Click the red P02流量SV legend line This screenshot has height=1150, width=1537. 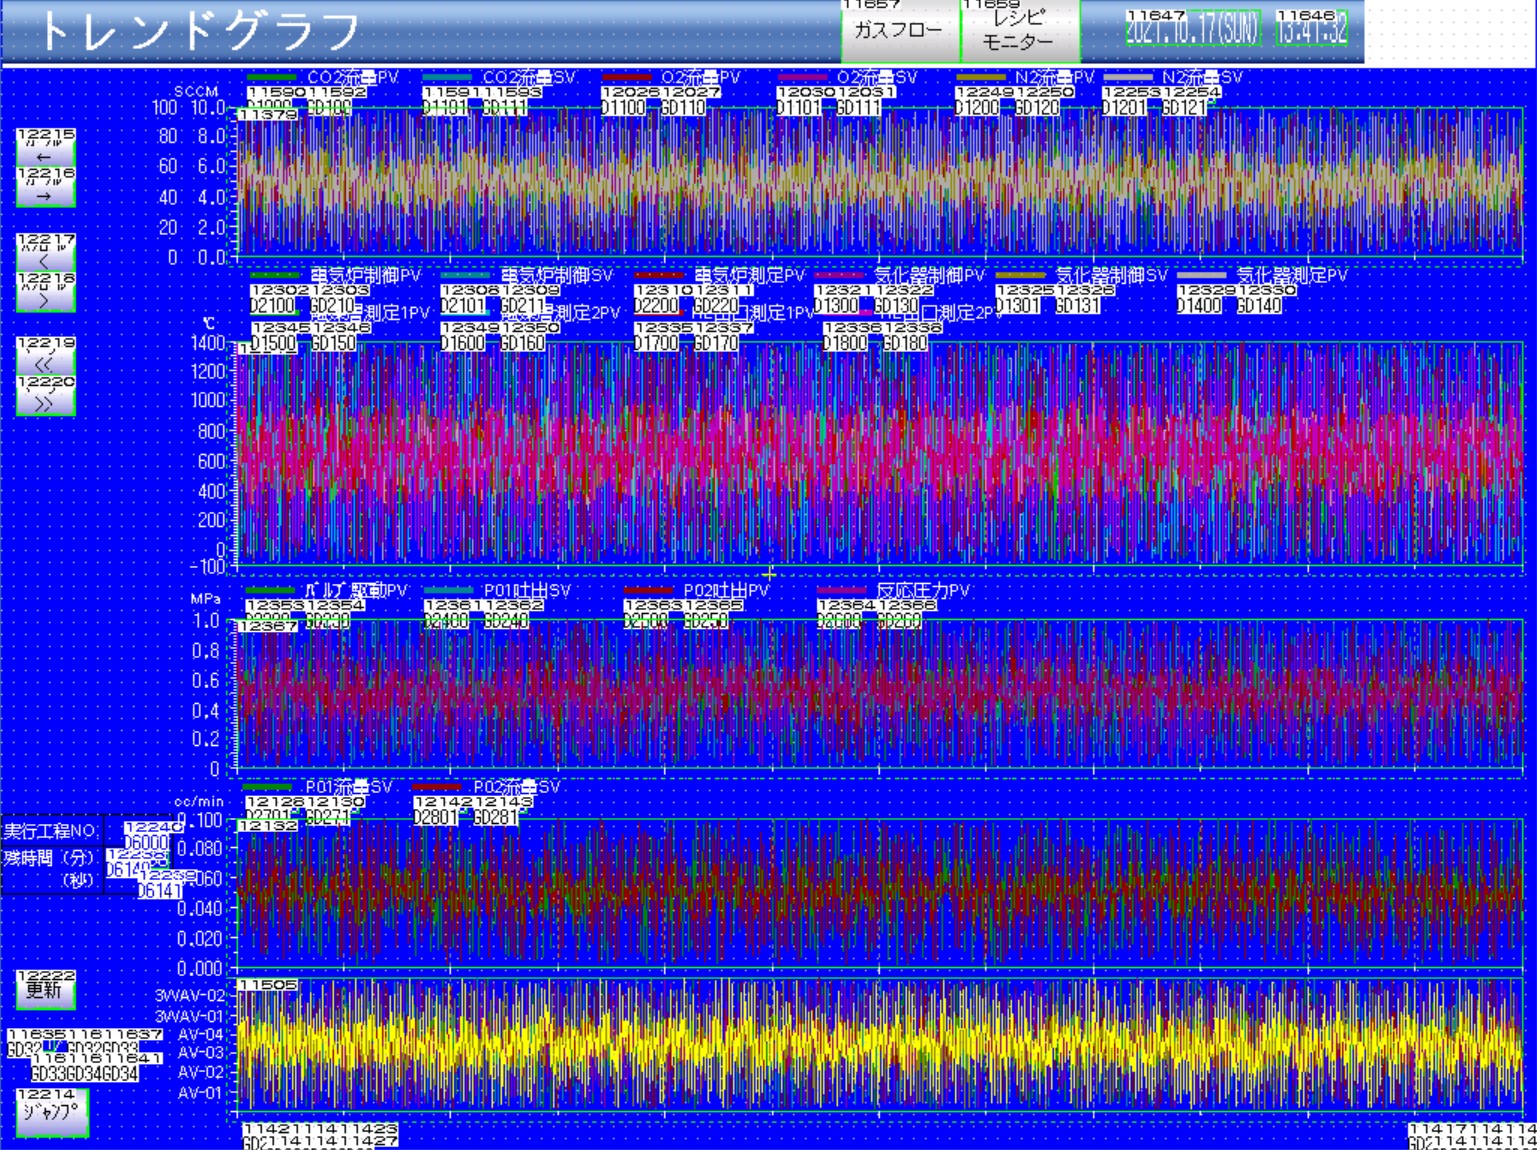437,787
